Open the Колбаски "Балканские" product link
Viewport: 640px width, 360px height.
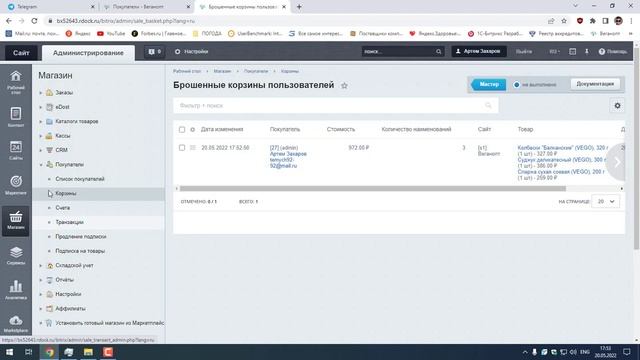point(562,148)
